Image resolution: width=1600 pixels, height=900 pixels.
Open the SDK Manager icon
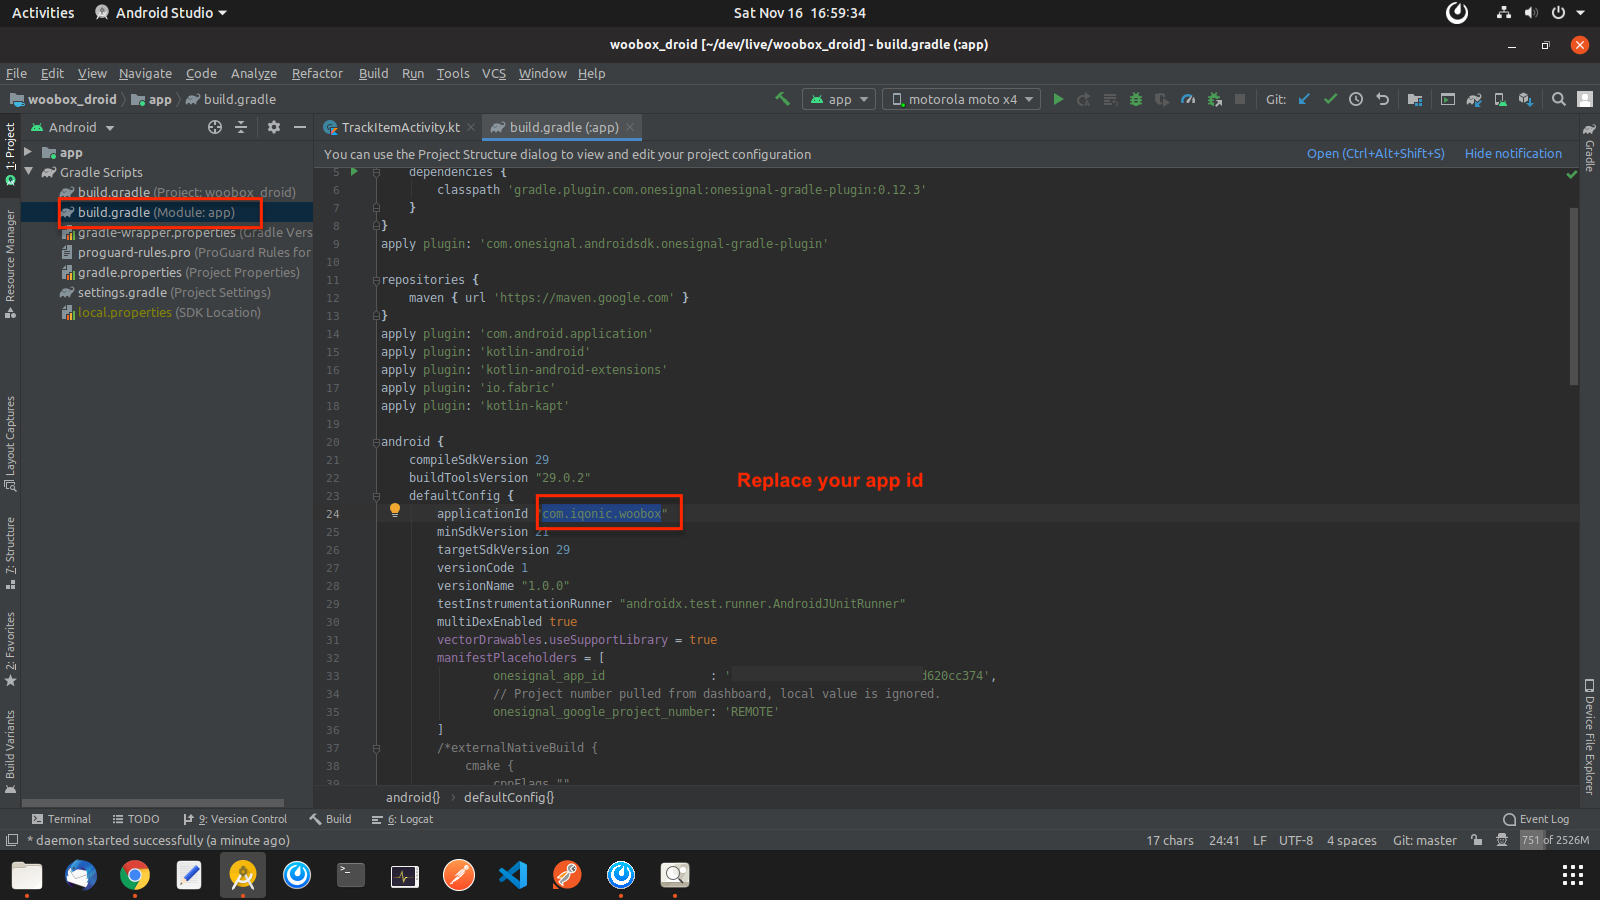click(x=1526, y=99)
